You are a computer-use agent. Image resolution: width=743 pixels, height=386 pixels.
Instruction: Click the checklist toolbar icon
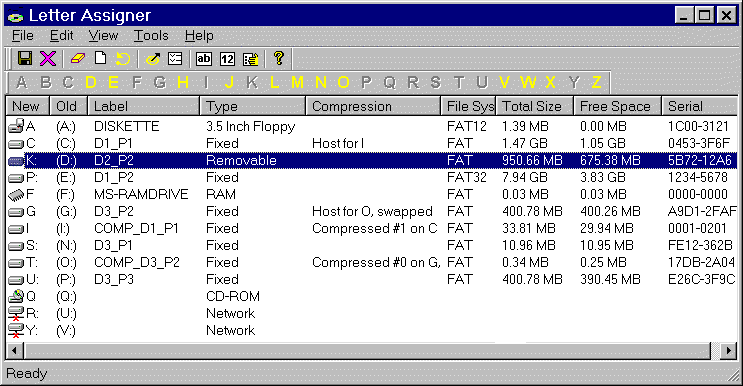[175, 59]
